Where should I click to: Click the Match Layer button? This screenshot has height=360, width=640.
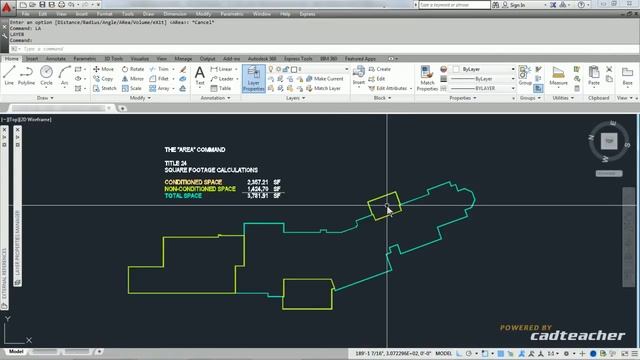323,88
